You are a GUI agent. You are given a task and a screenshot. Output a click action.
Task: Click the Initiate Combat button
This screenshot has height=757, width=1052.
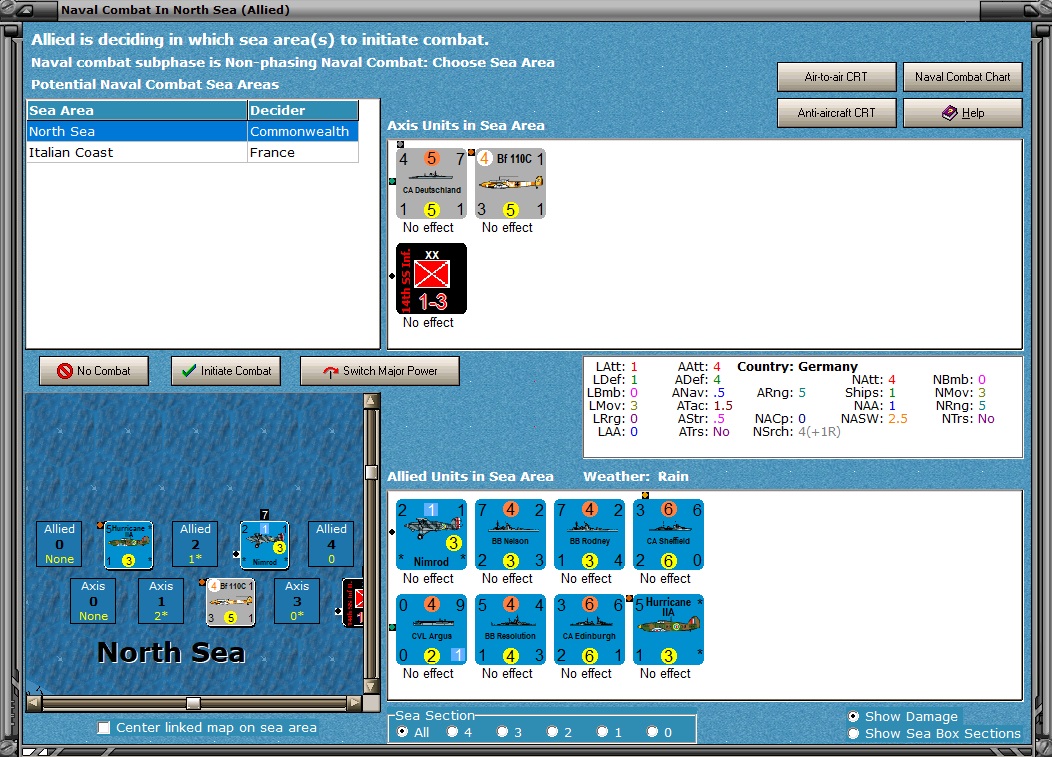226,370
